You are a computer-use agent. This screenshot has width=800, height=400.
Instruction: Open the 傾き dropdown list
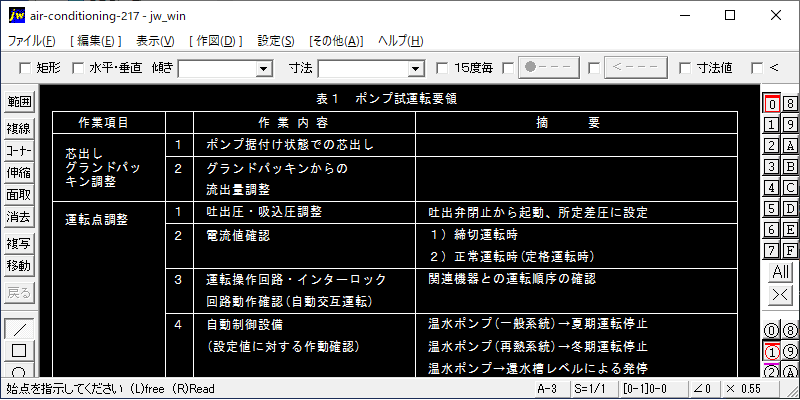point(264,68)
